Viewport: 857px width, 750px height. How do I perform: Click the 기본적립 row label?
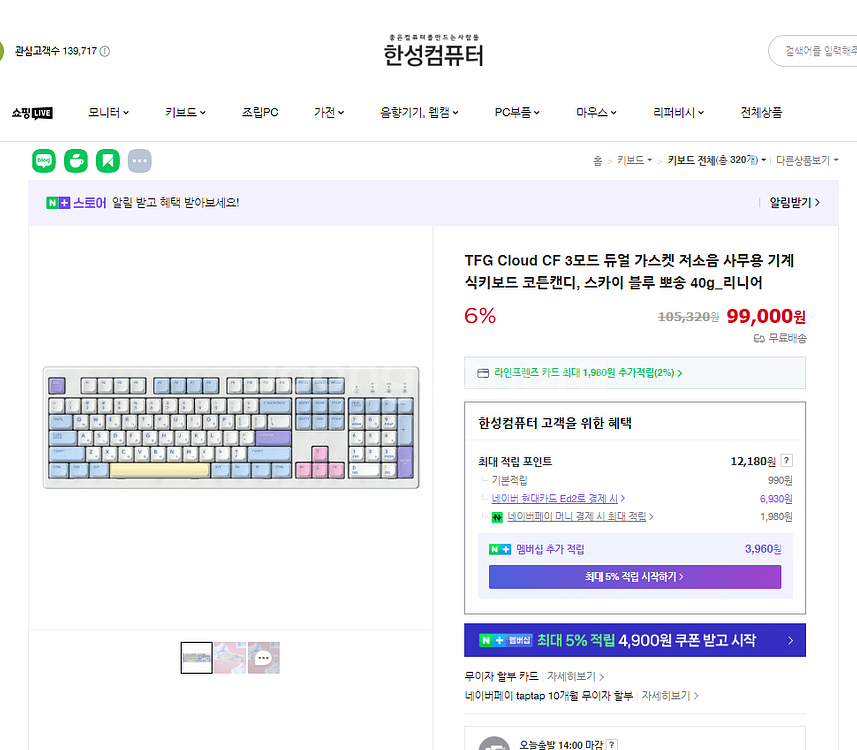pyautogui.click(x=509, y=481)
